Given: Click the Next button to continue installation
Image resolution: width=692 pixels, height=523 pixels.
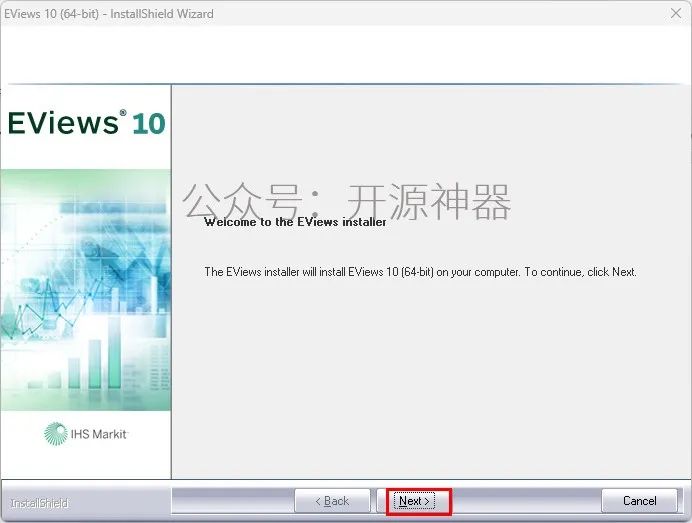Looking at the screenshot, I should [x=414, y=501].
